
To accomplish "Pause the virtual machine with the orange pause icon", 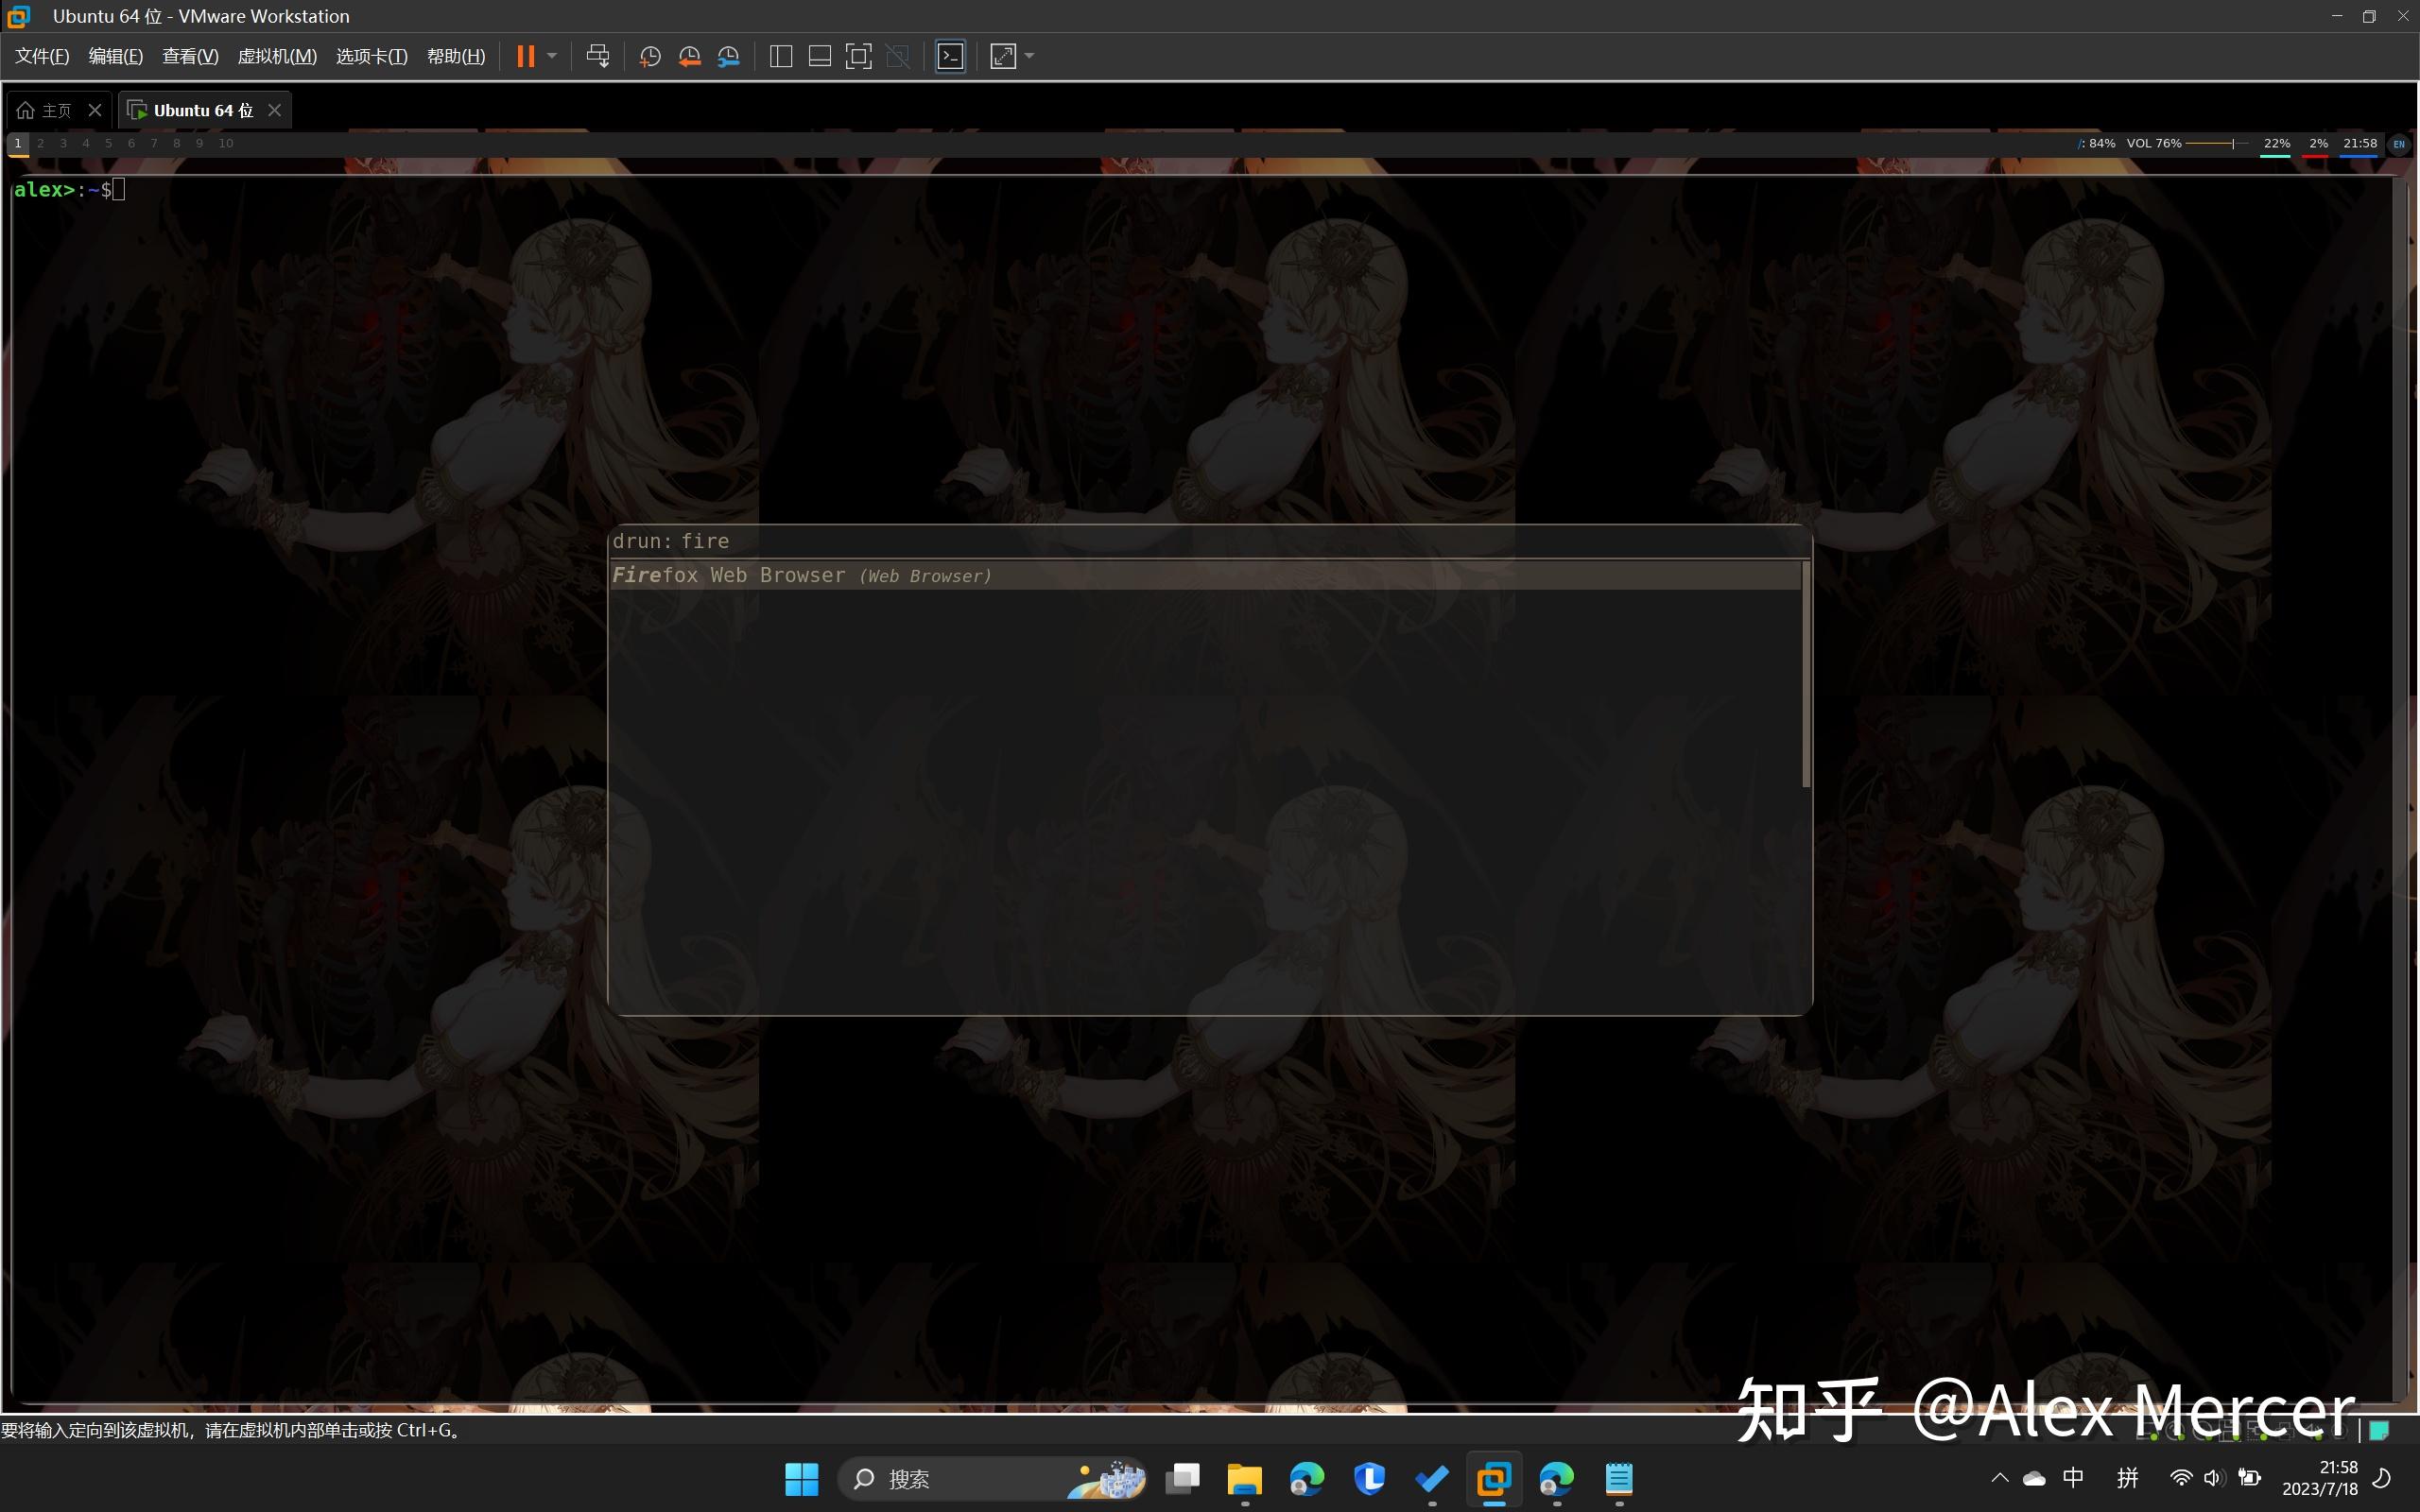I will pos(525,56).
